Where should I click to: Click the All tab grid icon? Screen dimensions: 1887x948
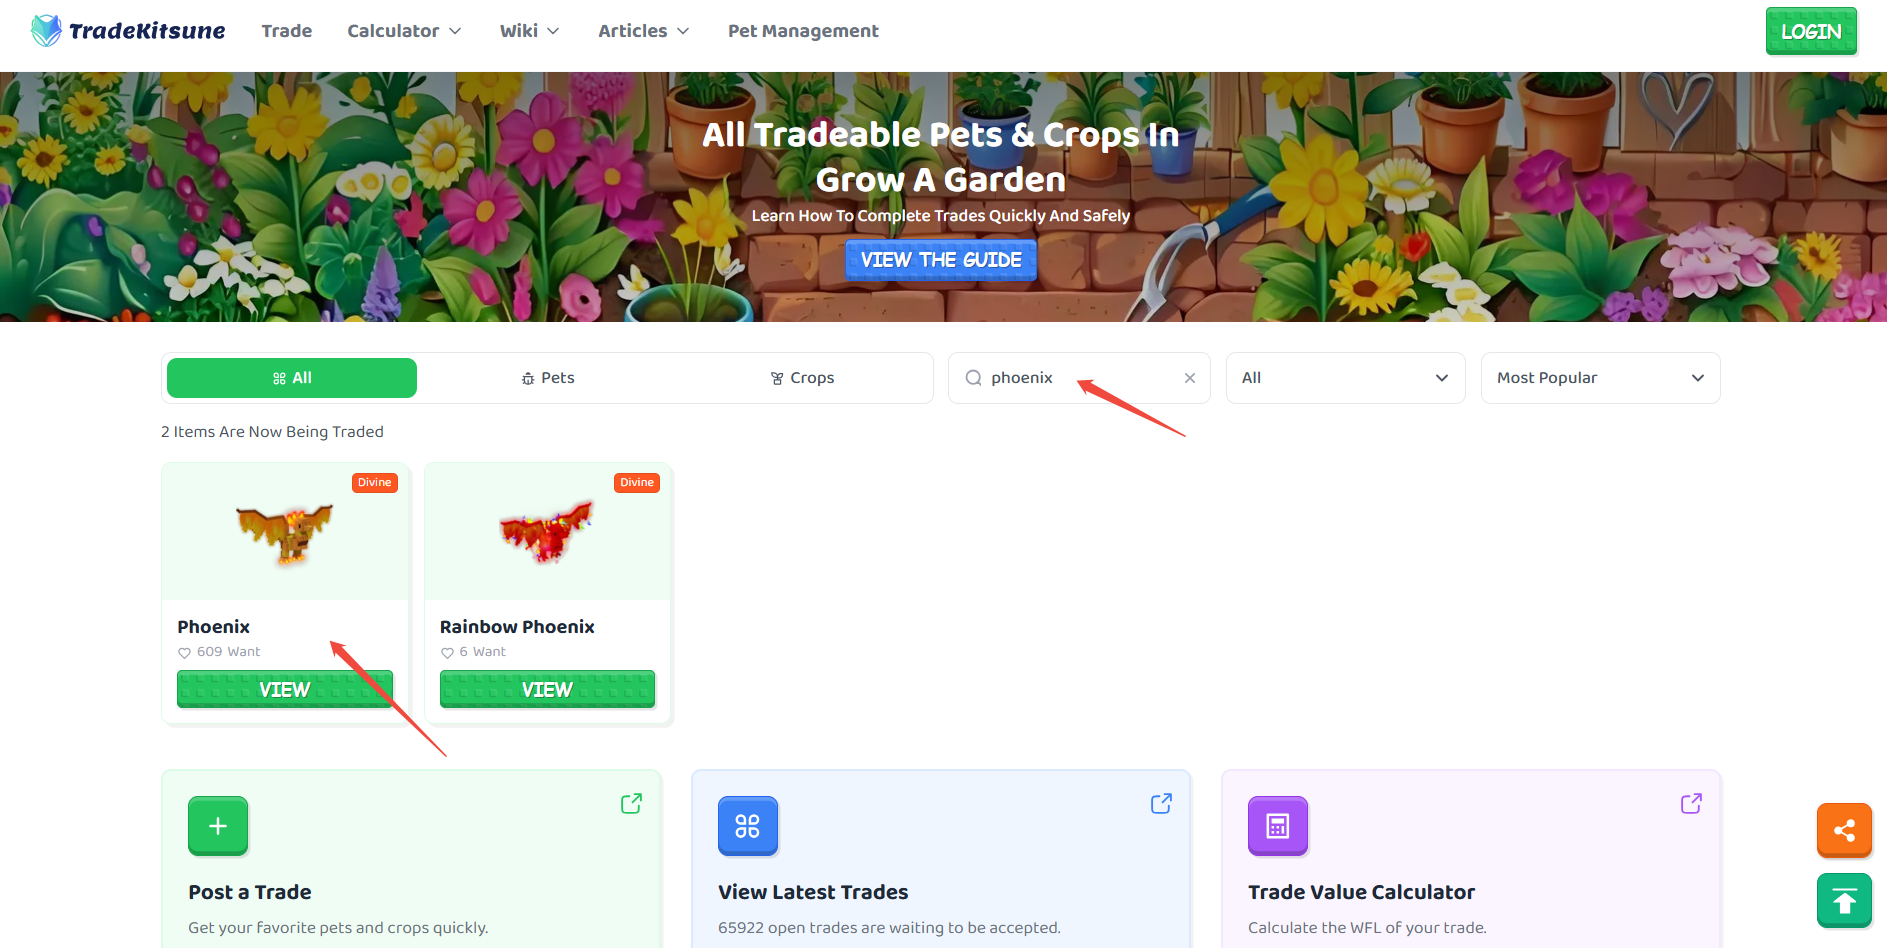click(279, 379)
